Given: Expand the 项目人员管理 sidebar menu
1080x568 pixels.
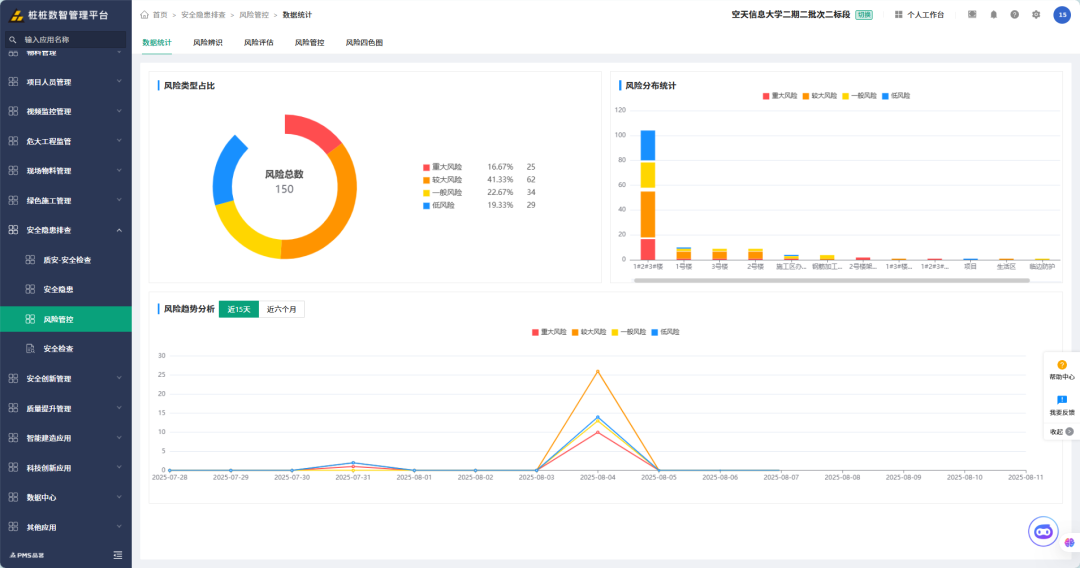Looking at the screenshot, I should pyautogui.click(x=66, y=82).
